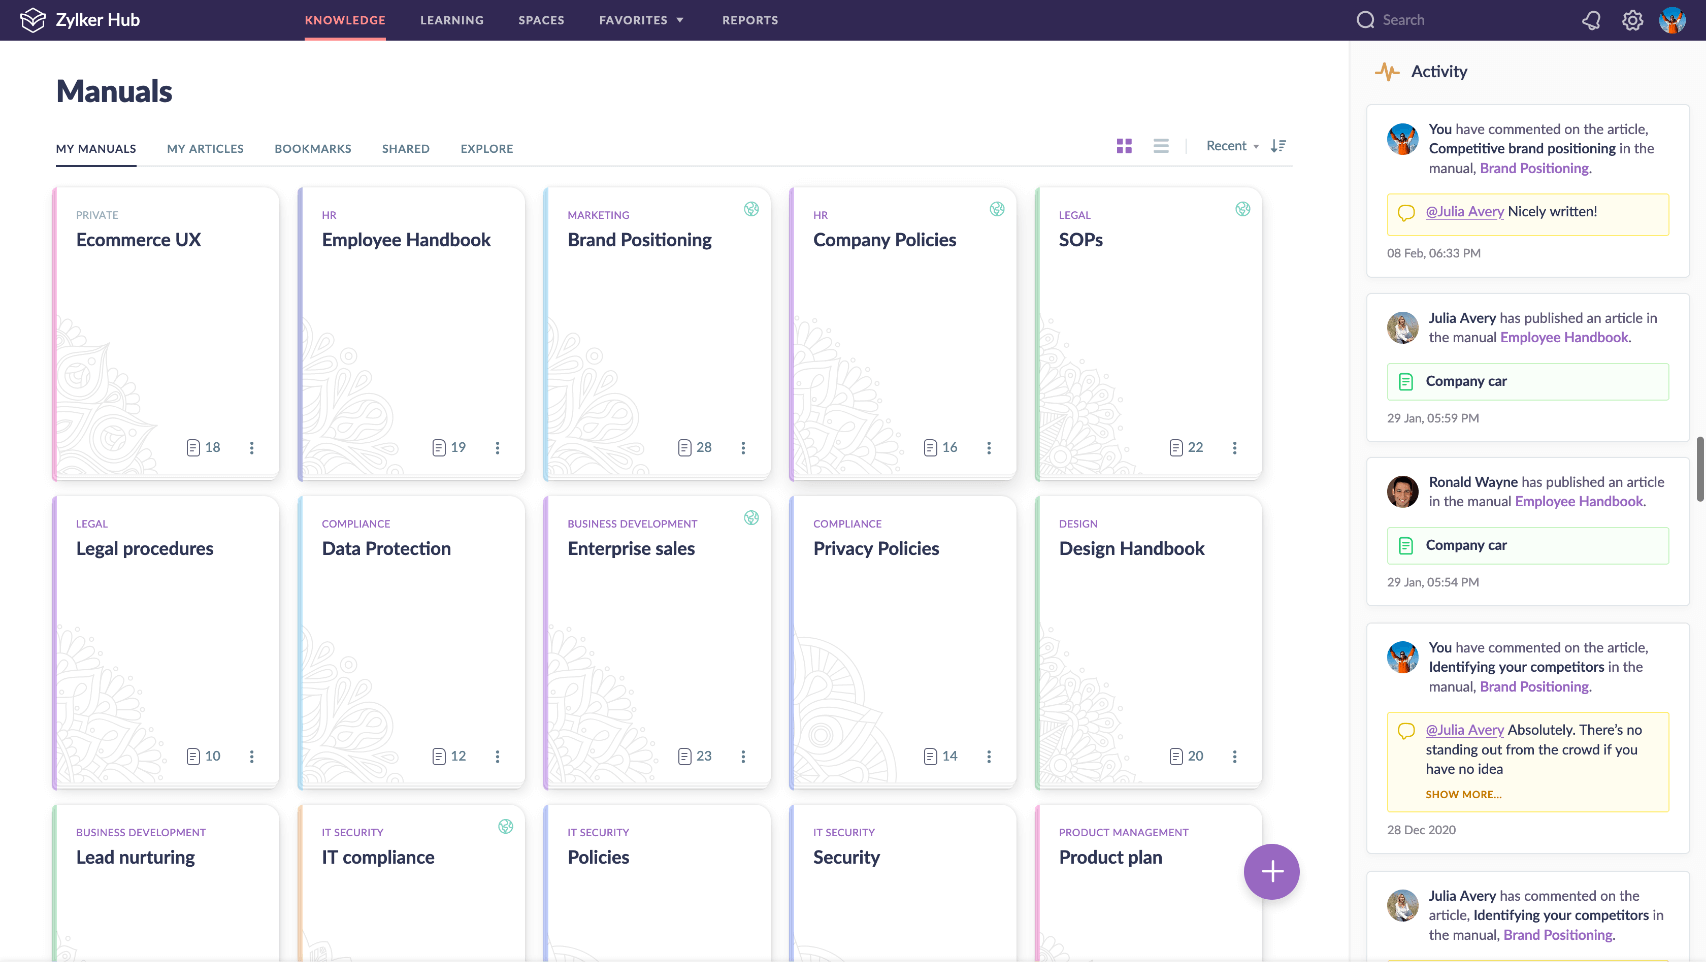Click the document icon next to Company car article
Screen dimensions: 1706x962
tap(1407, 381)
